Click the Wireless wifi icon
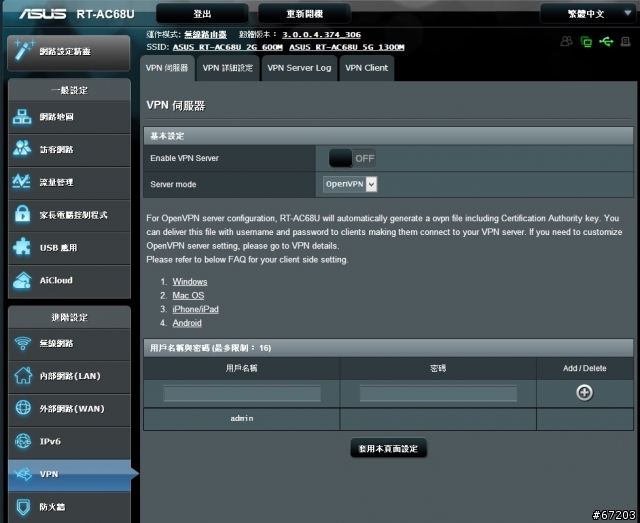The width and height of the screenshot is (640, 523). point(22,343)
